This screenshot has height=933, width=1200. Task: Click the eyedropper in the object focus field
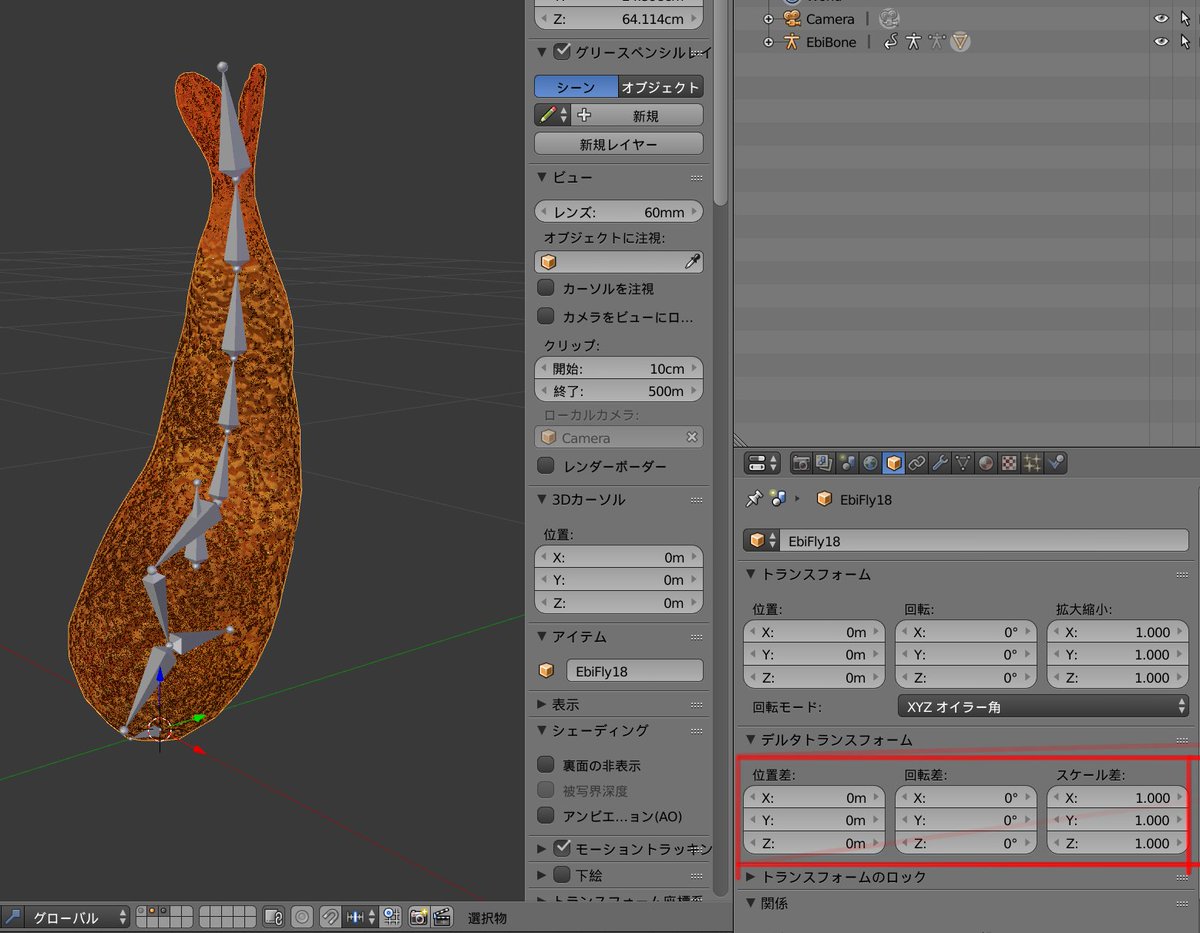pos(692,262)
